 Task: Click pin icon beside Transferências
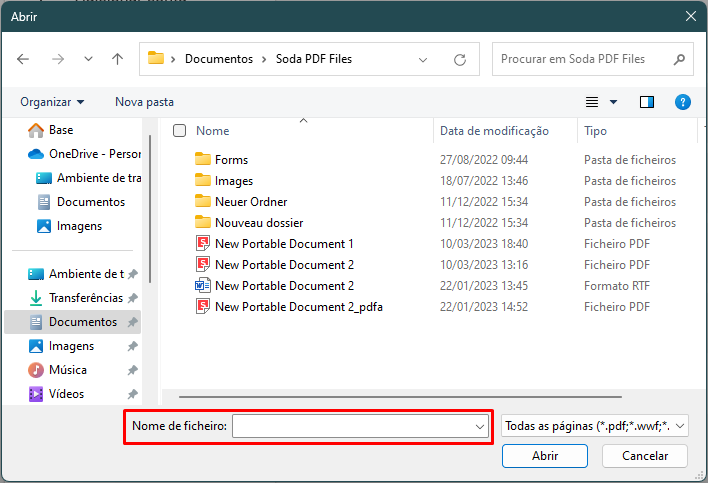(132, 298)
